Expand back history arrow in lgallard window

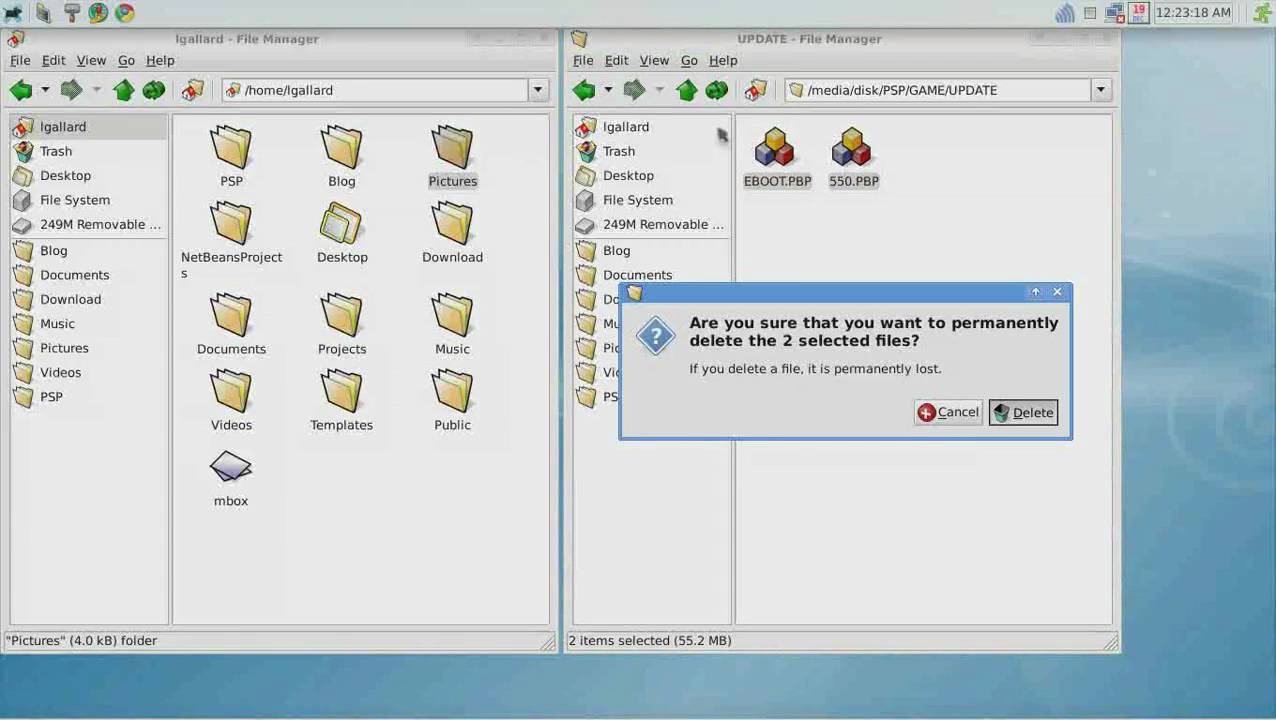tap(44, 90)
